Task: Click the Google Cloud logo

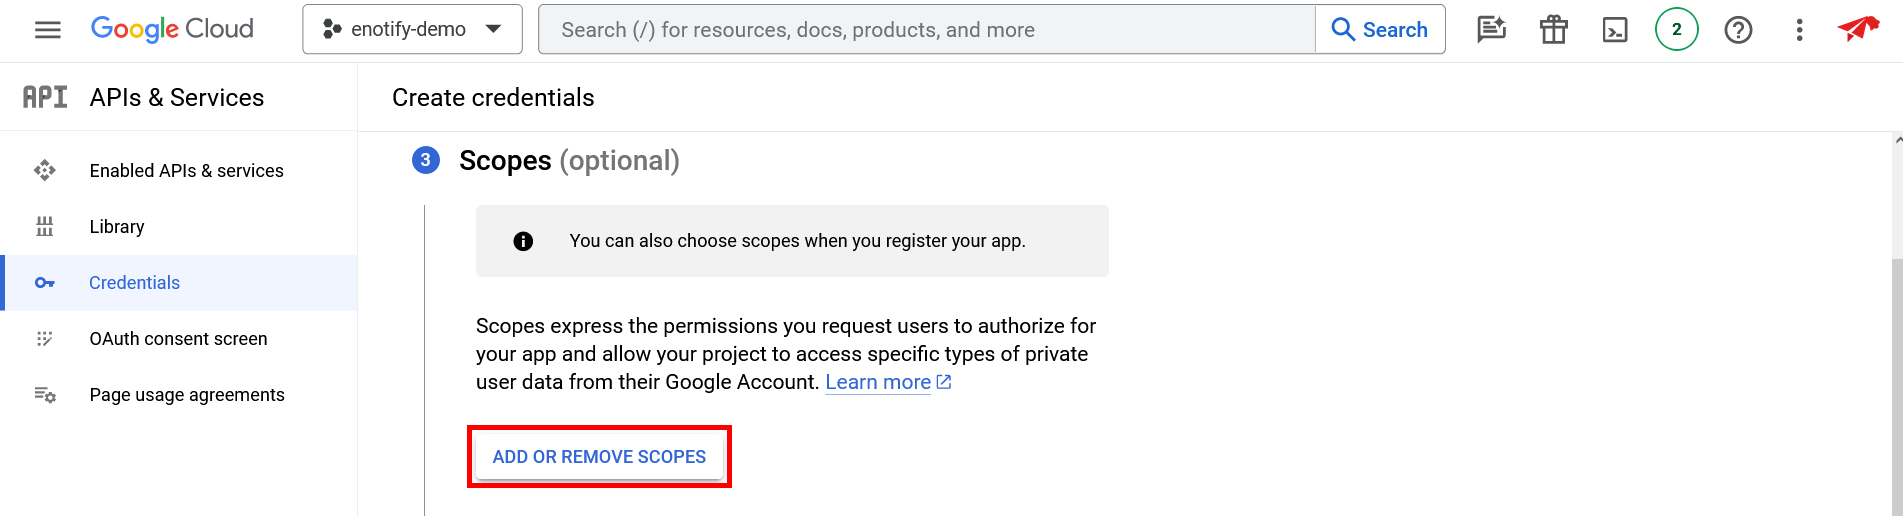Action: pos(172,29)
